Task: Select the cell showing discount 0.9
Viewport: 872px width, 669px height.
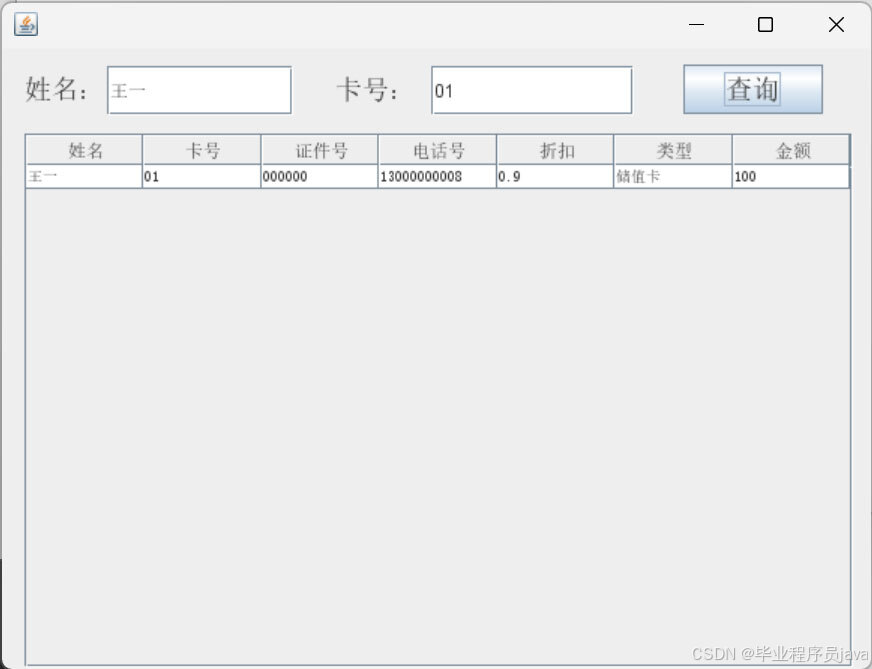Action: 554,176
